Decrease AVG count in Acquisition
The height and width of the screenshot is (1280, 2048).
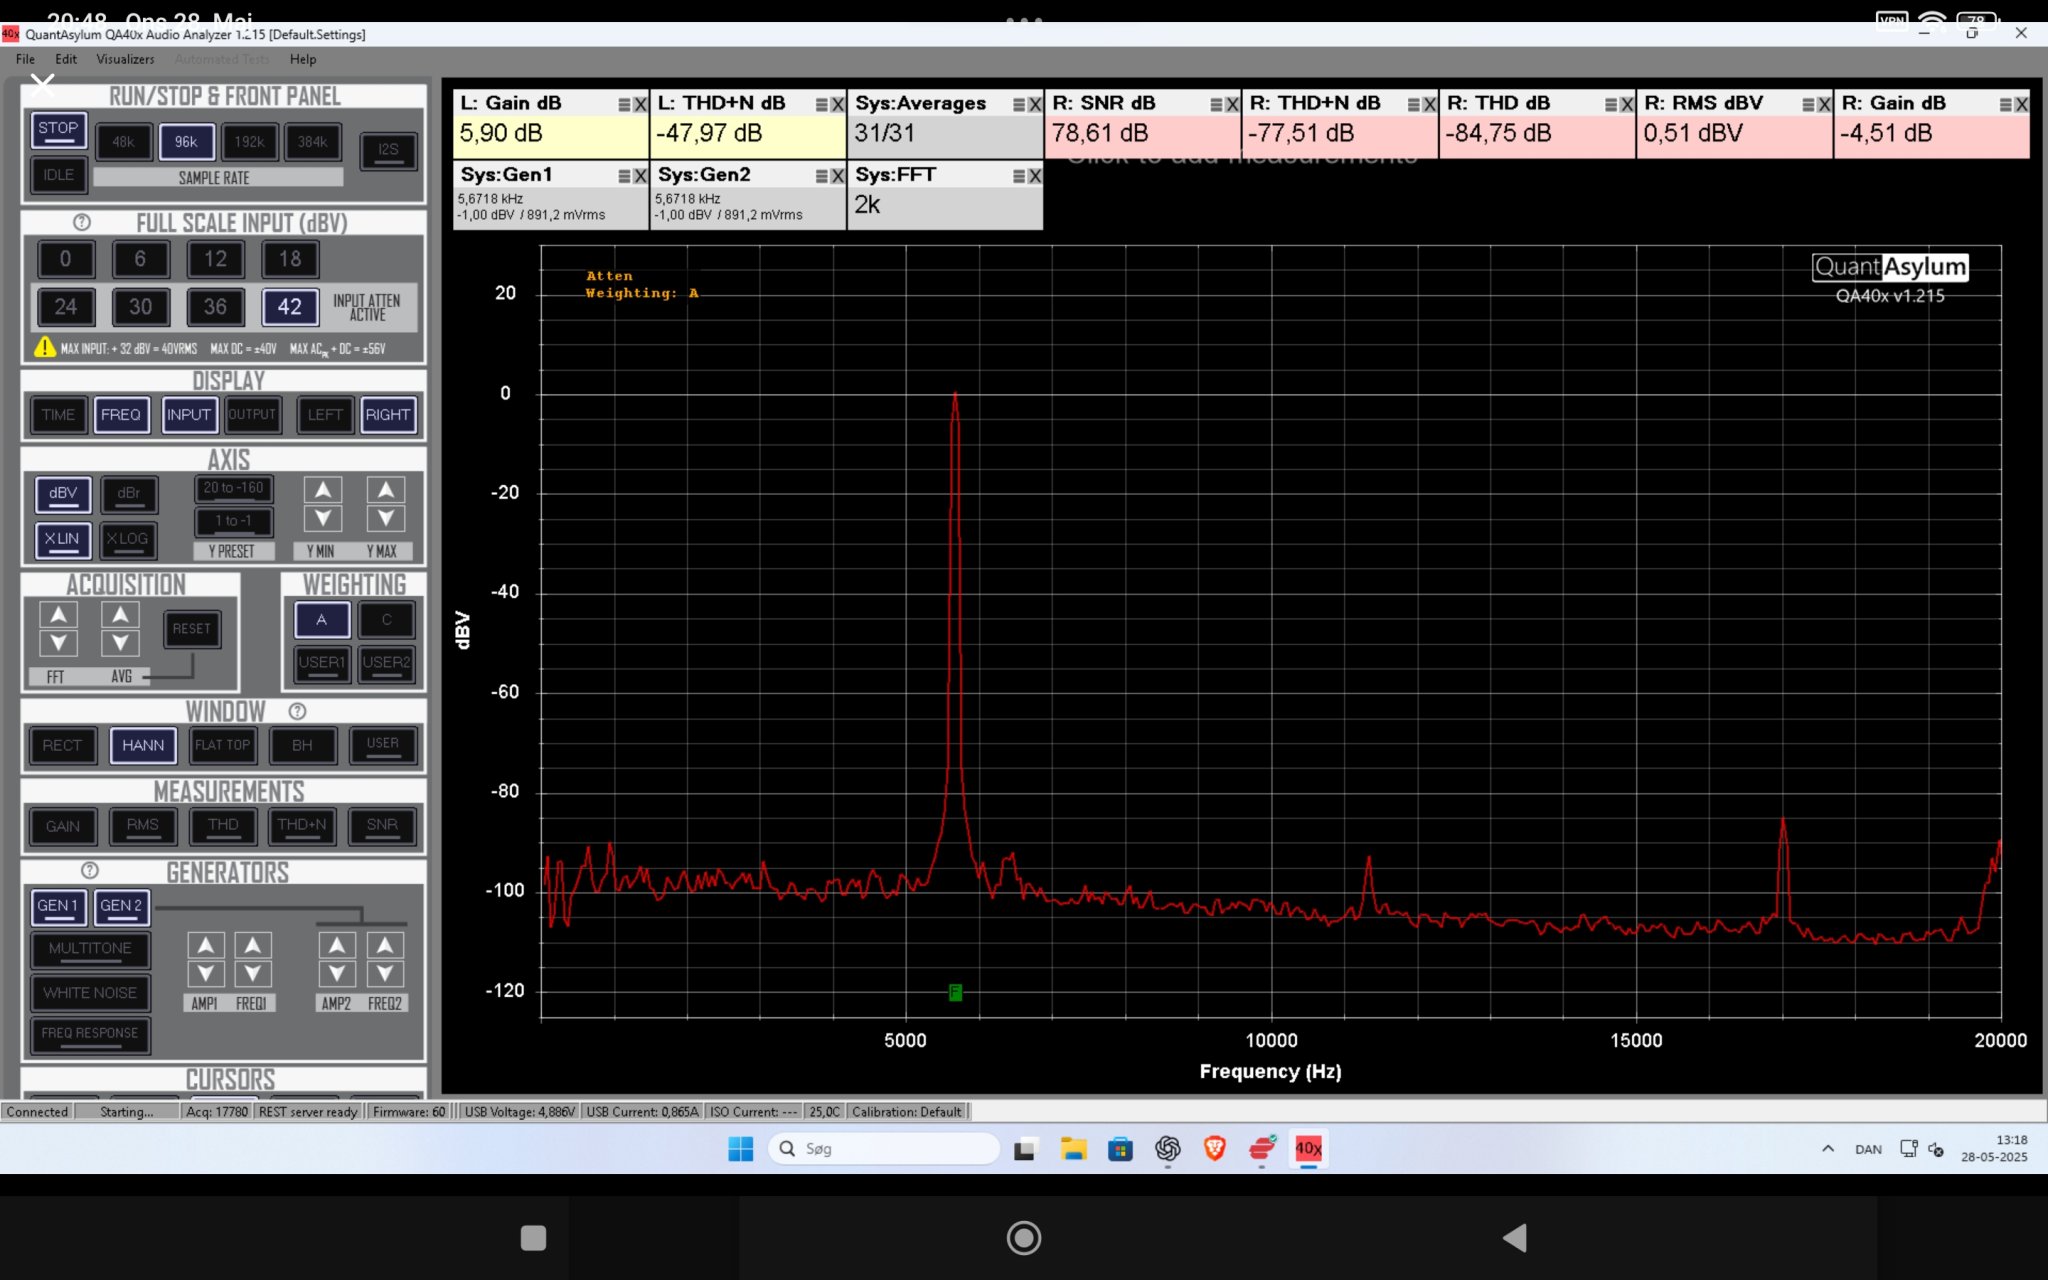(120, 643)
